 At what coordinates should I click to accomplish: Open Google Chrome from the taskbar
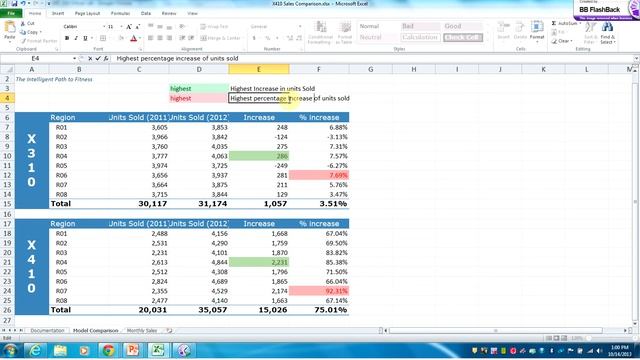click(x=108, y=350)
